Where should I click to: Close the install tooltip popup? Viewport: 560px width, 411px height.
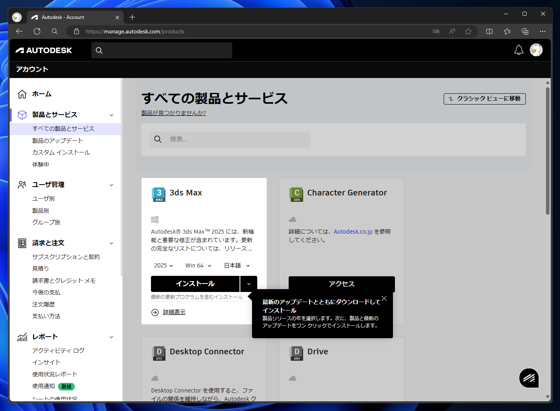384,299
